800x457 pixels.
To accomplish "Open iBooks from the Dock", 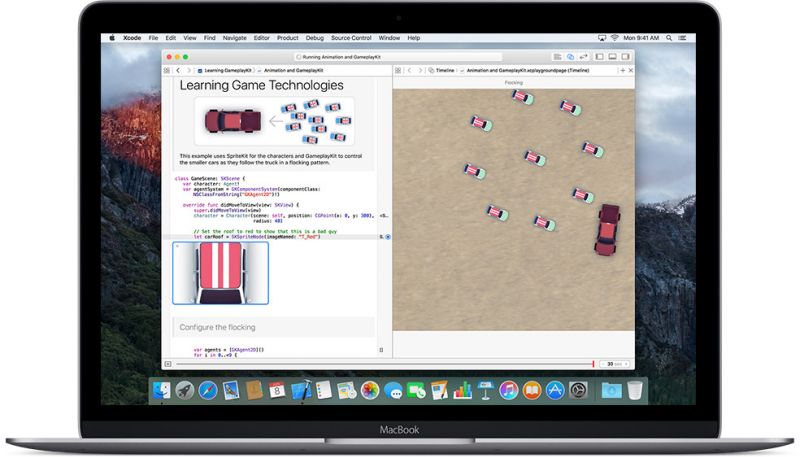I will [532, 390].
